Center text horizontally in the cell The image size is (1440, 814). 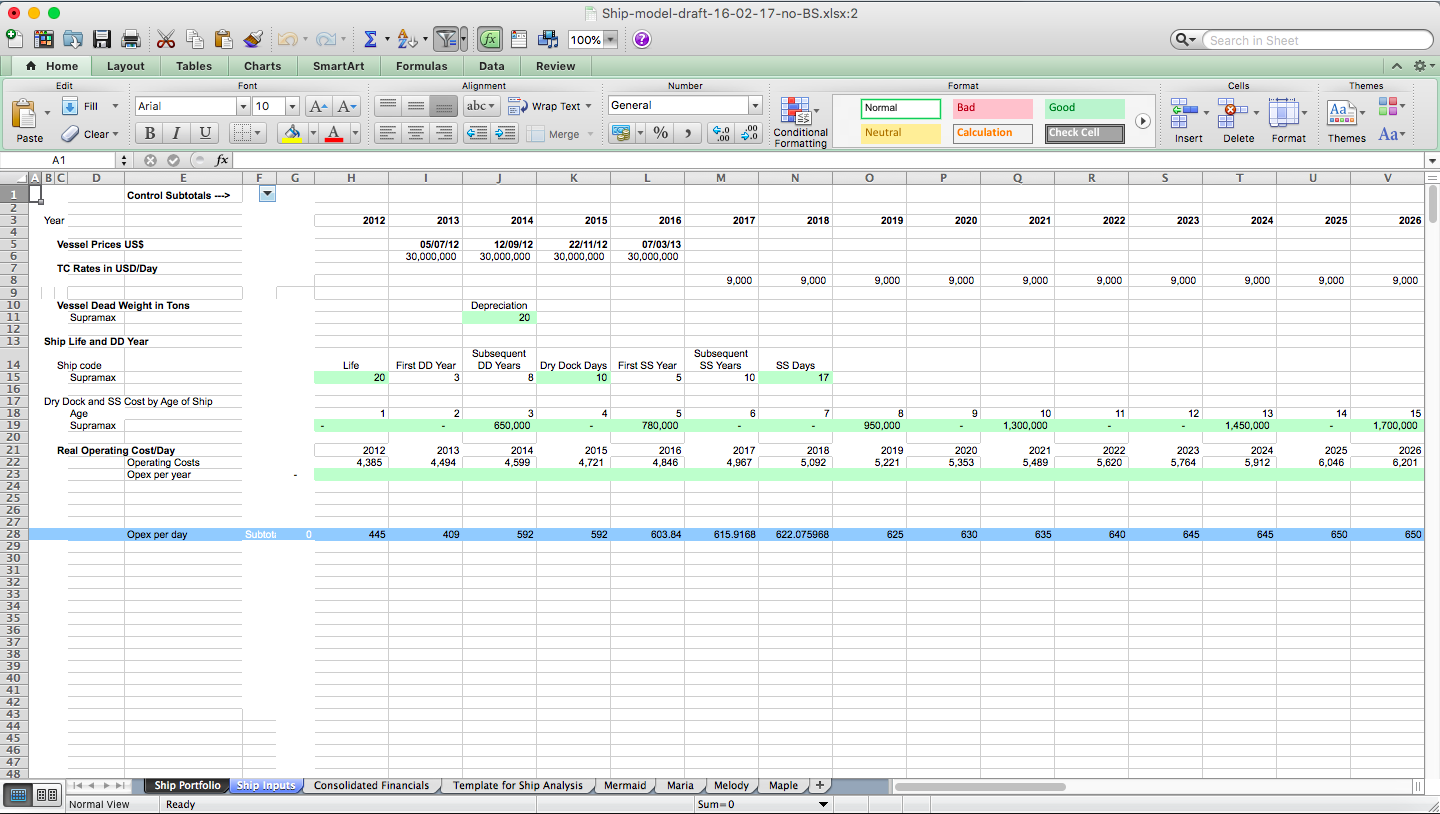click(416, 133)
